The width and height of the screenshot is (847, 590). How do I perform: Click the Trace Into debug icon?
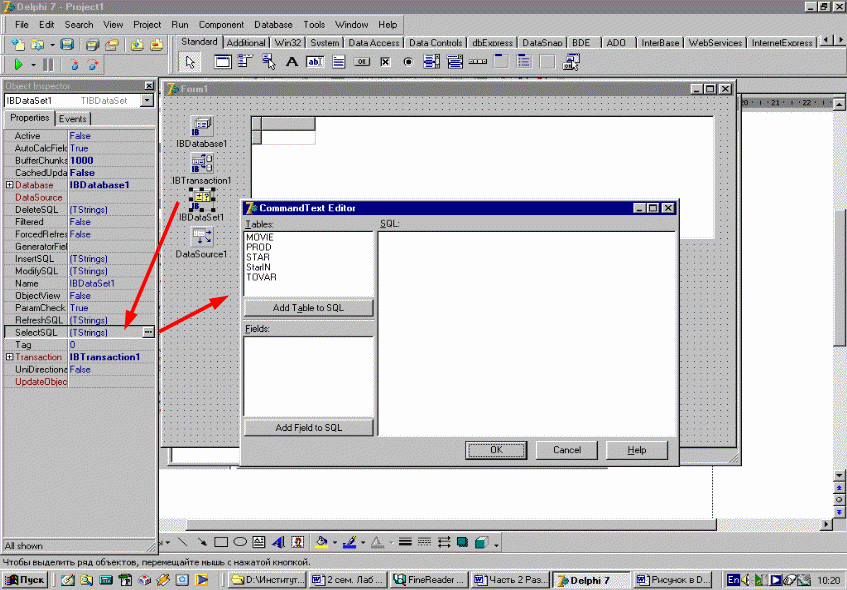pos(75,64)
